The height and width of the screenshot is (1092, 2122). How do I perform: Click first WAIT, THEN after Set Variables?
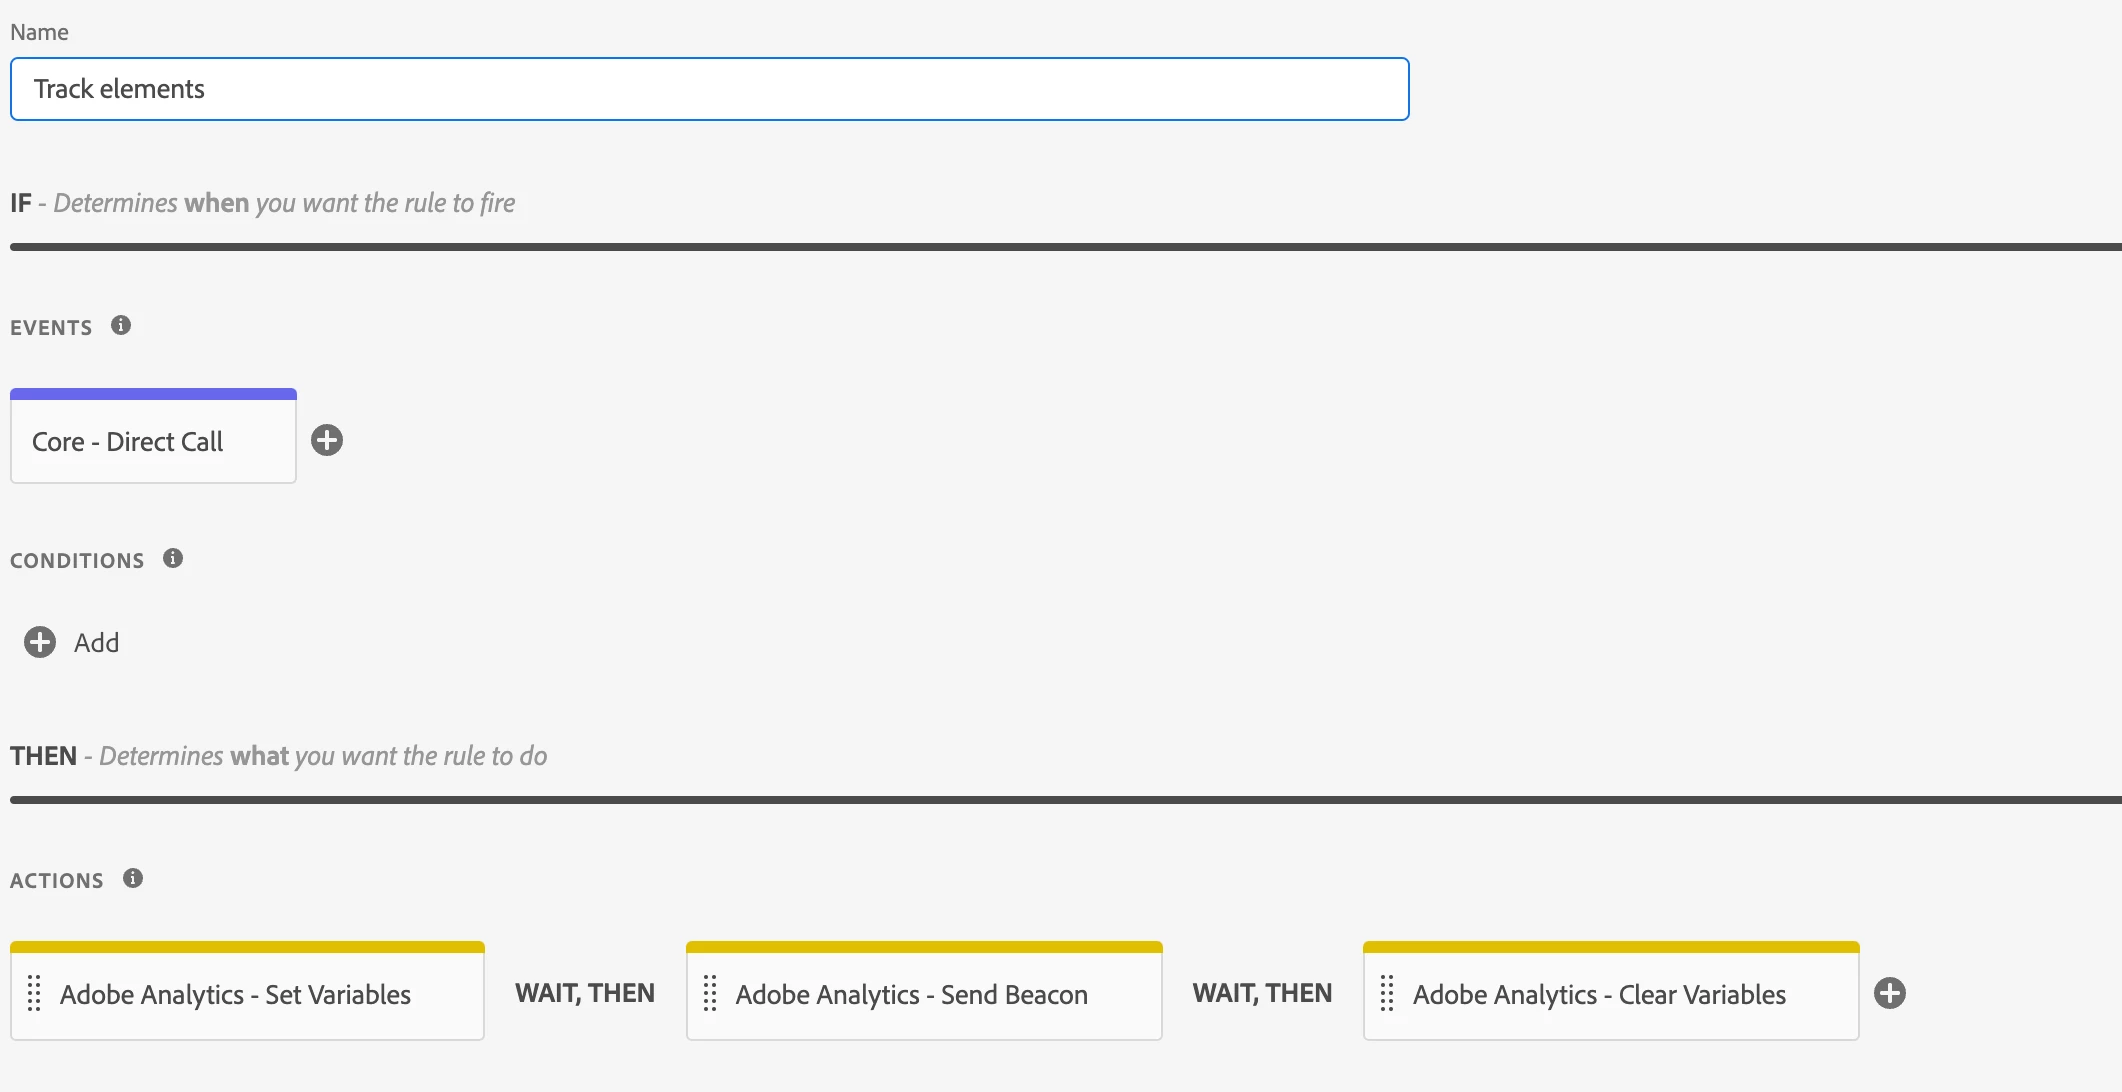click(x=585, y=993)
